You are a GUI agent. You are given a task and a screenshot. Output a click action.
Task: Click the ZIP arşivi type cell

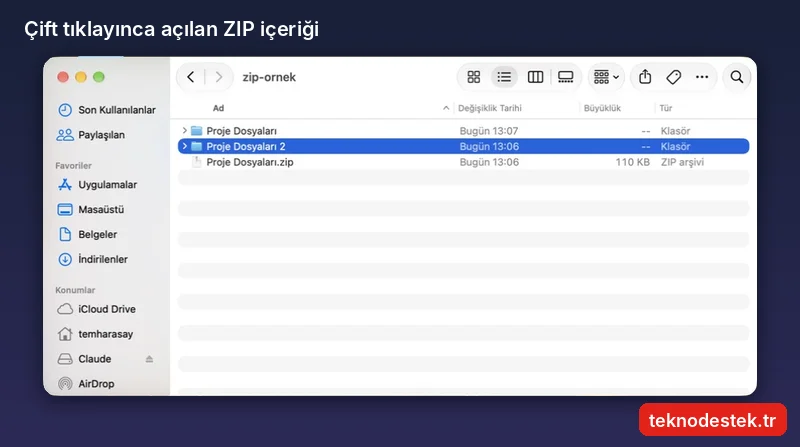click(x=682, y=162)
